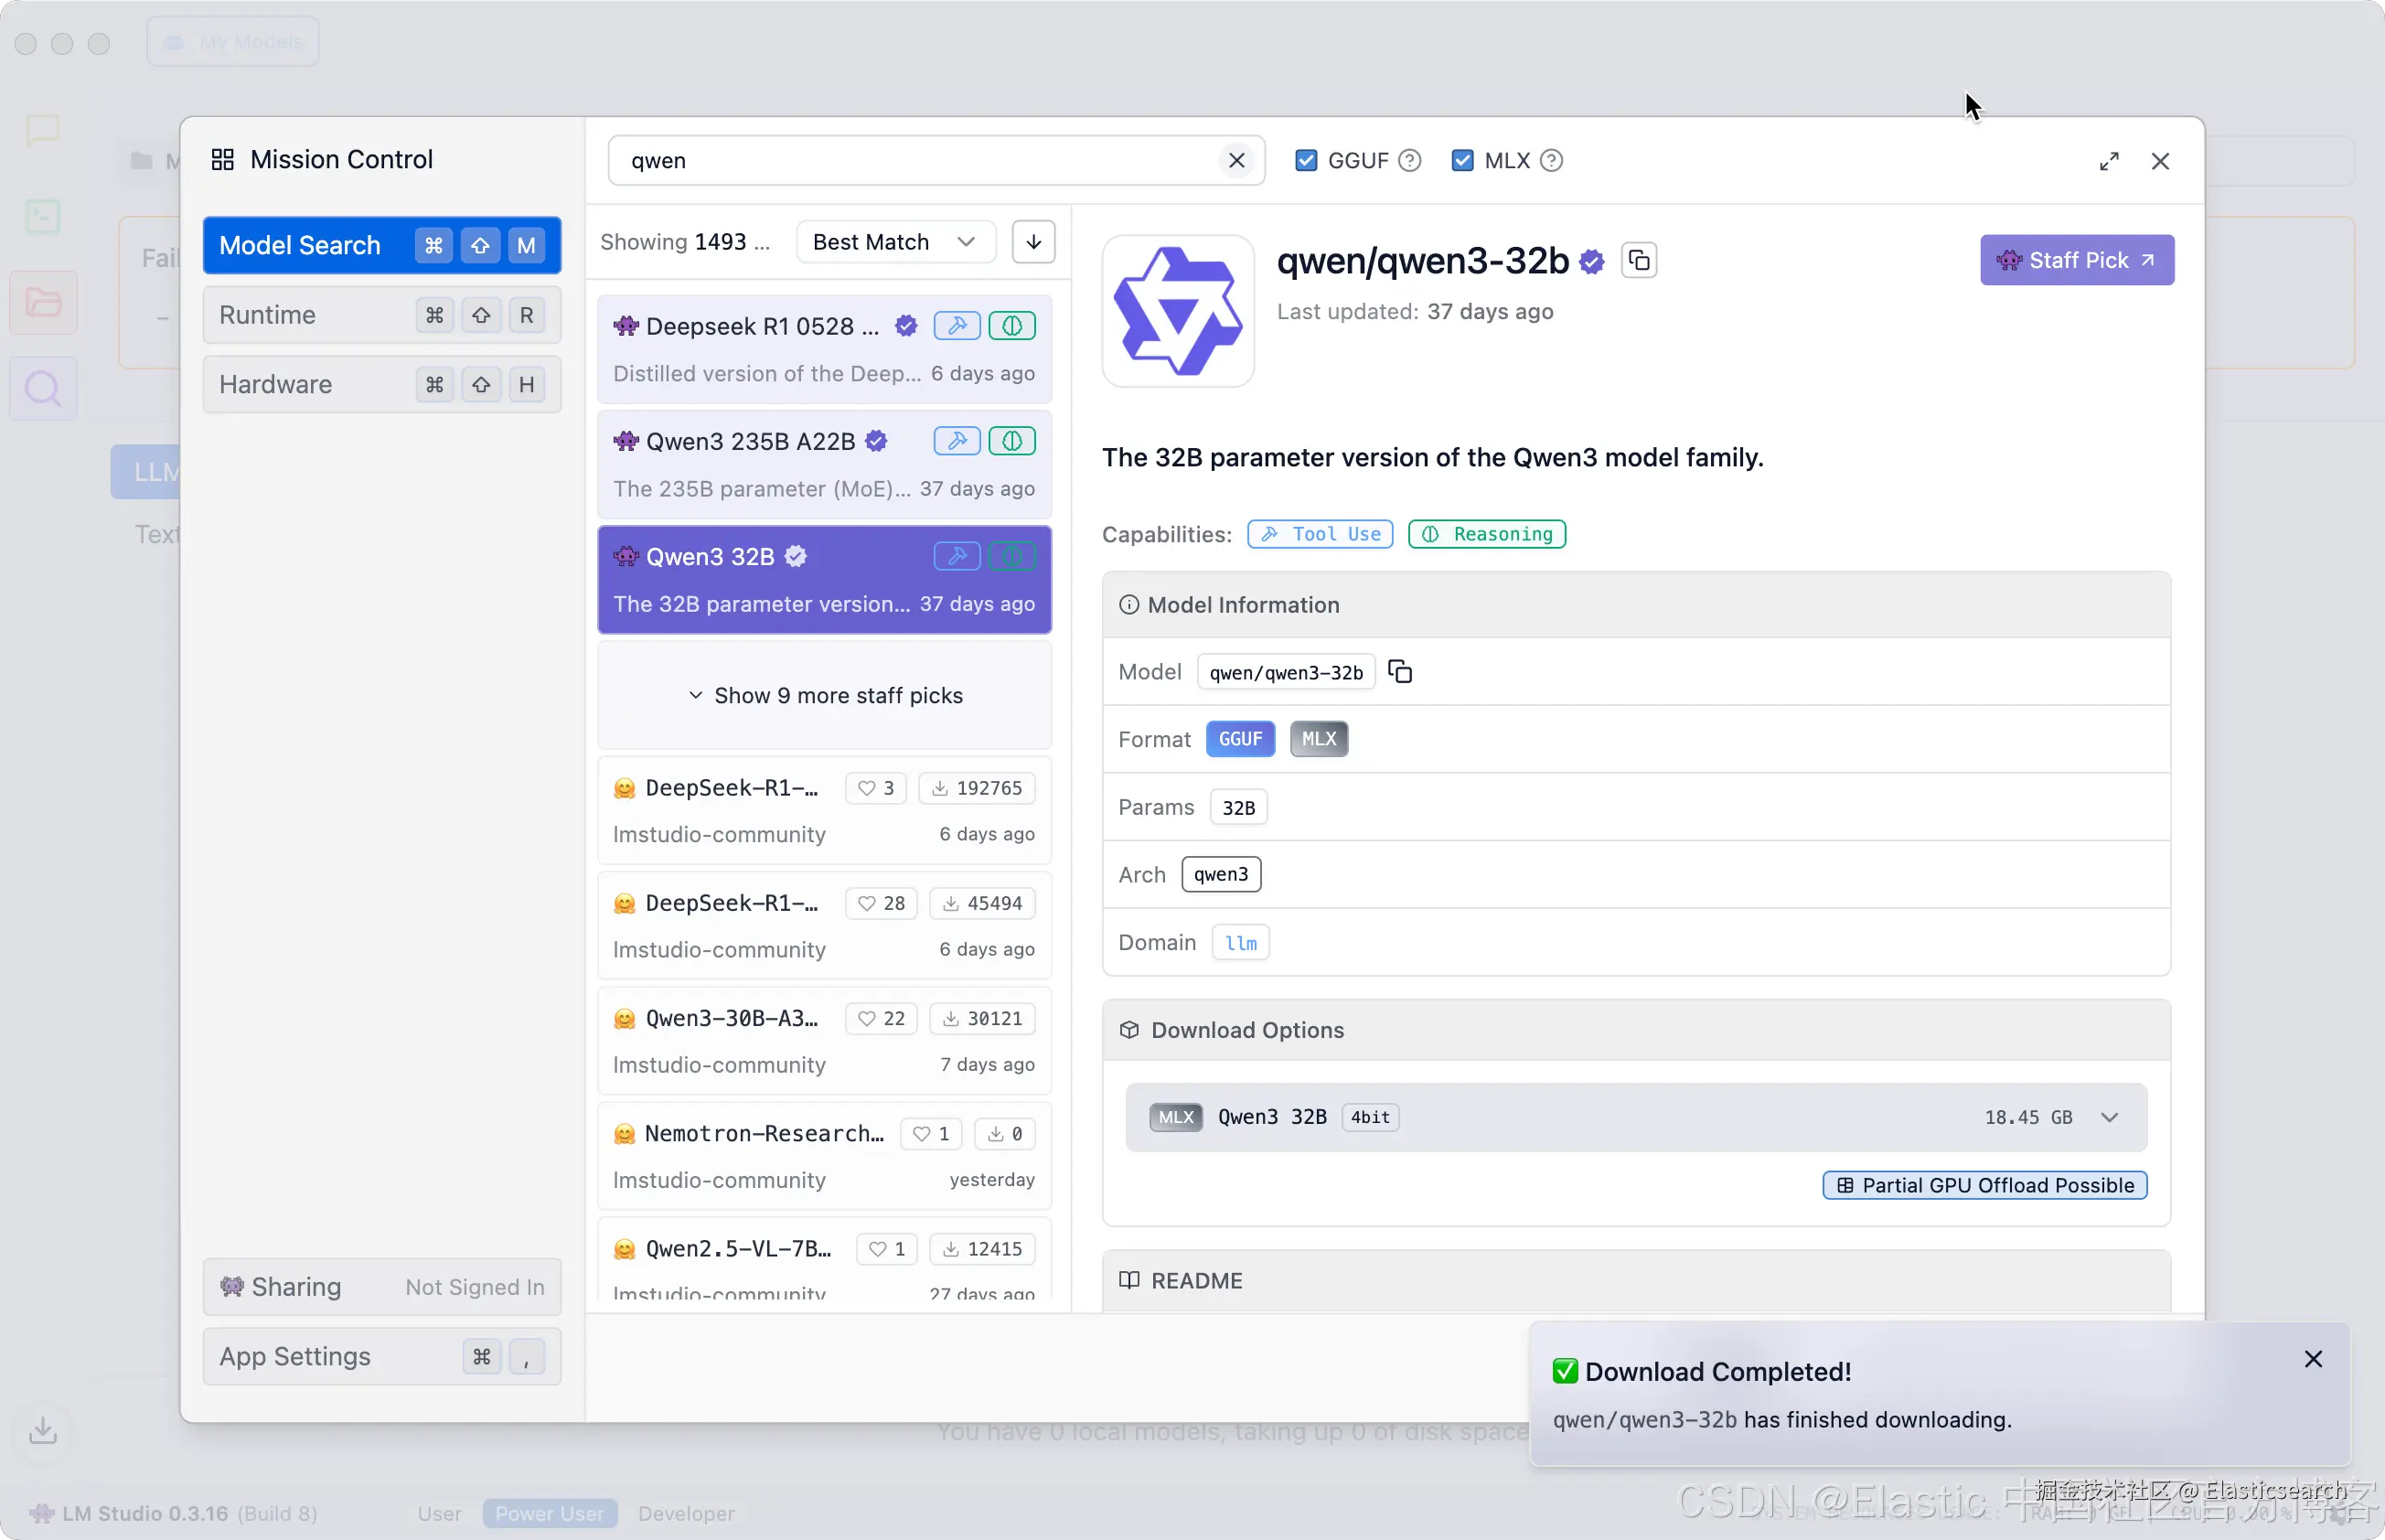Open Downloads icon in bottom left sidebar
The width and height of the screenshot is (2385, 1540).
42,1430
